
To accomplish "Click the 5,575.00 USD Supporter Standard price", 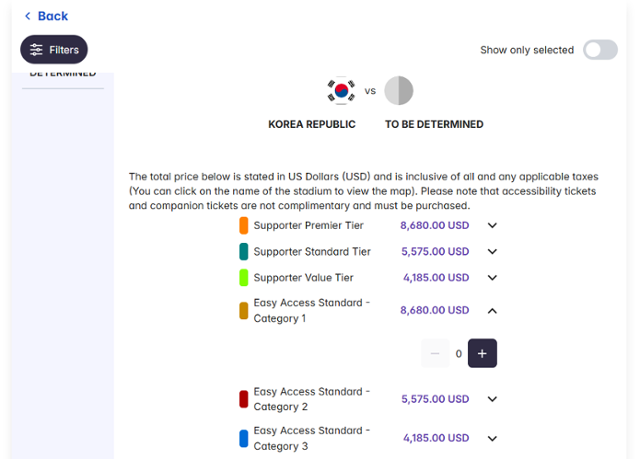I will coord(435,252).
